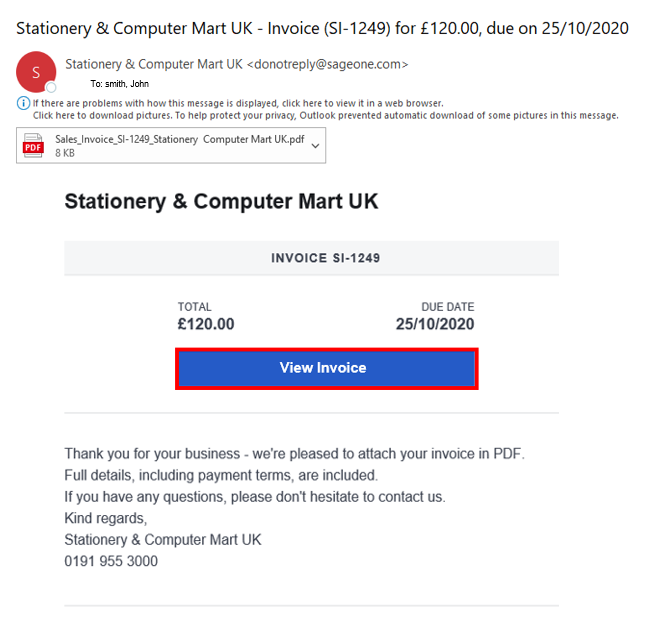Open the Sales_Invoice_SI-1249 PDF attachment
This screenshot has width=658, height=623.
[x=178, y=139]
